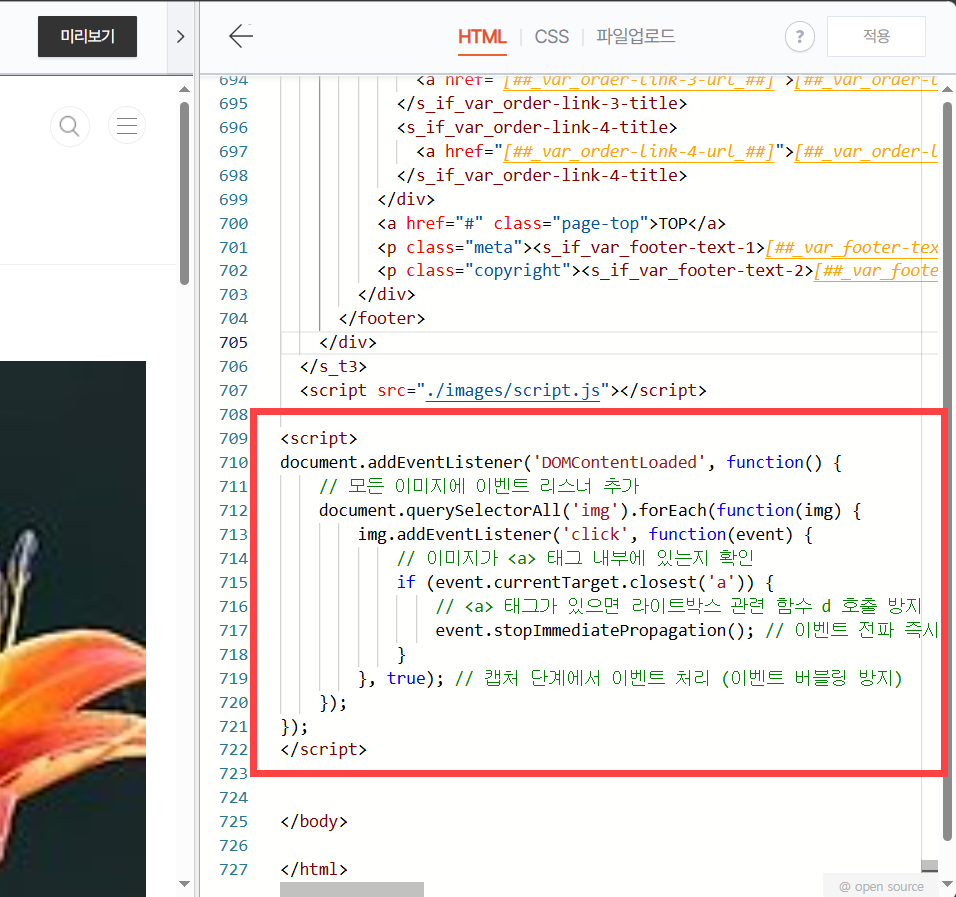Viewport: 956px width, 897px height.
Task: Click the preview panel vertical scrollbar thumb
Action: coord(184,193)
